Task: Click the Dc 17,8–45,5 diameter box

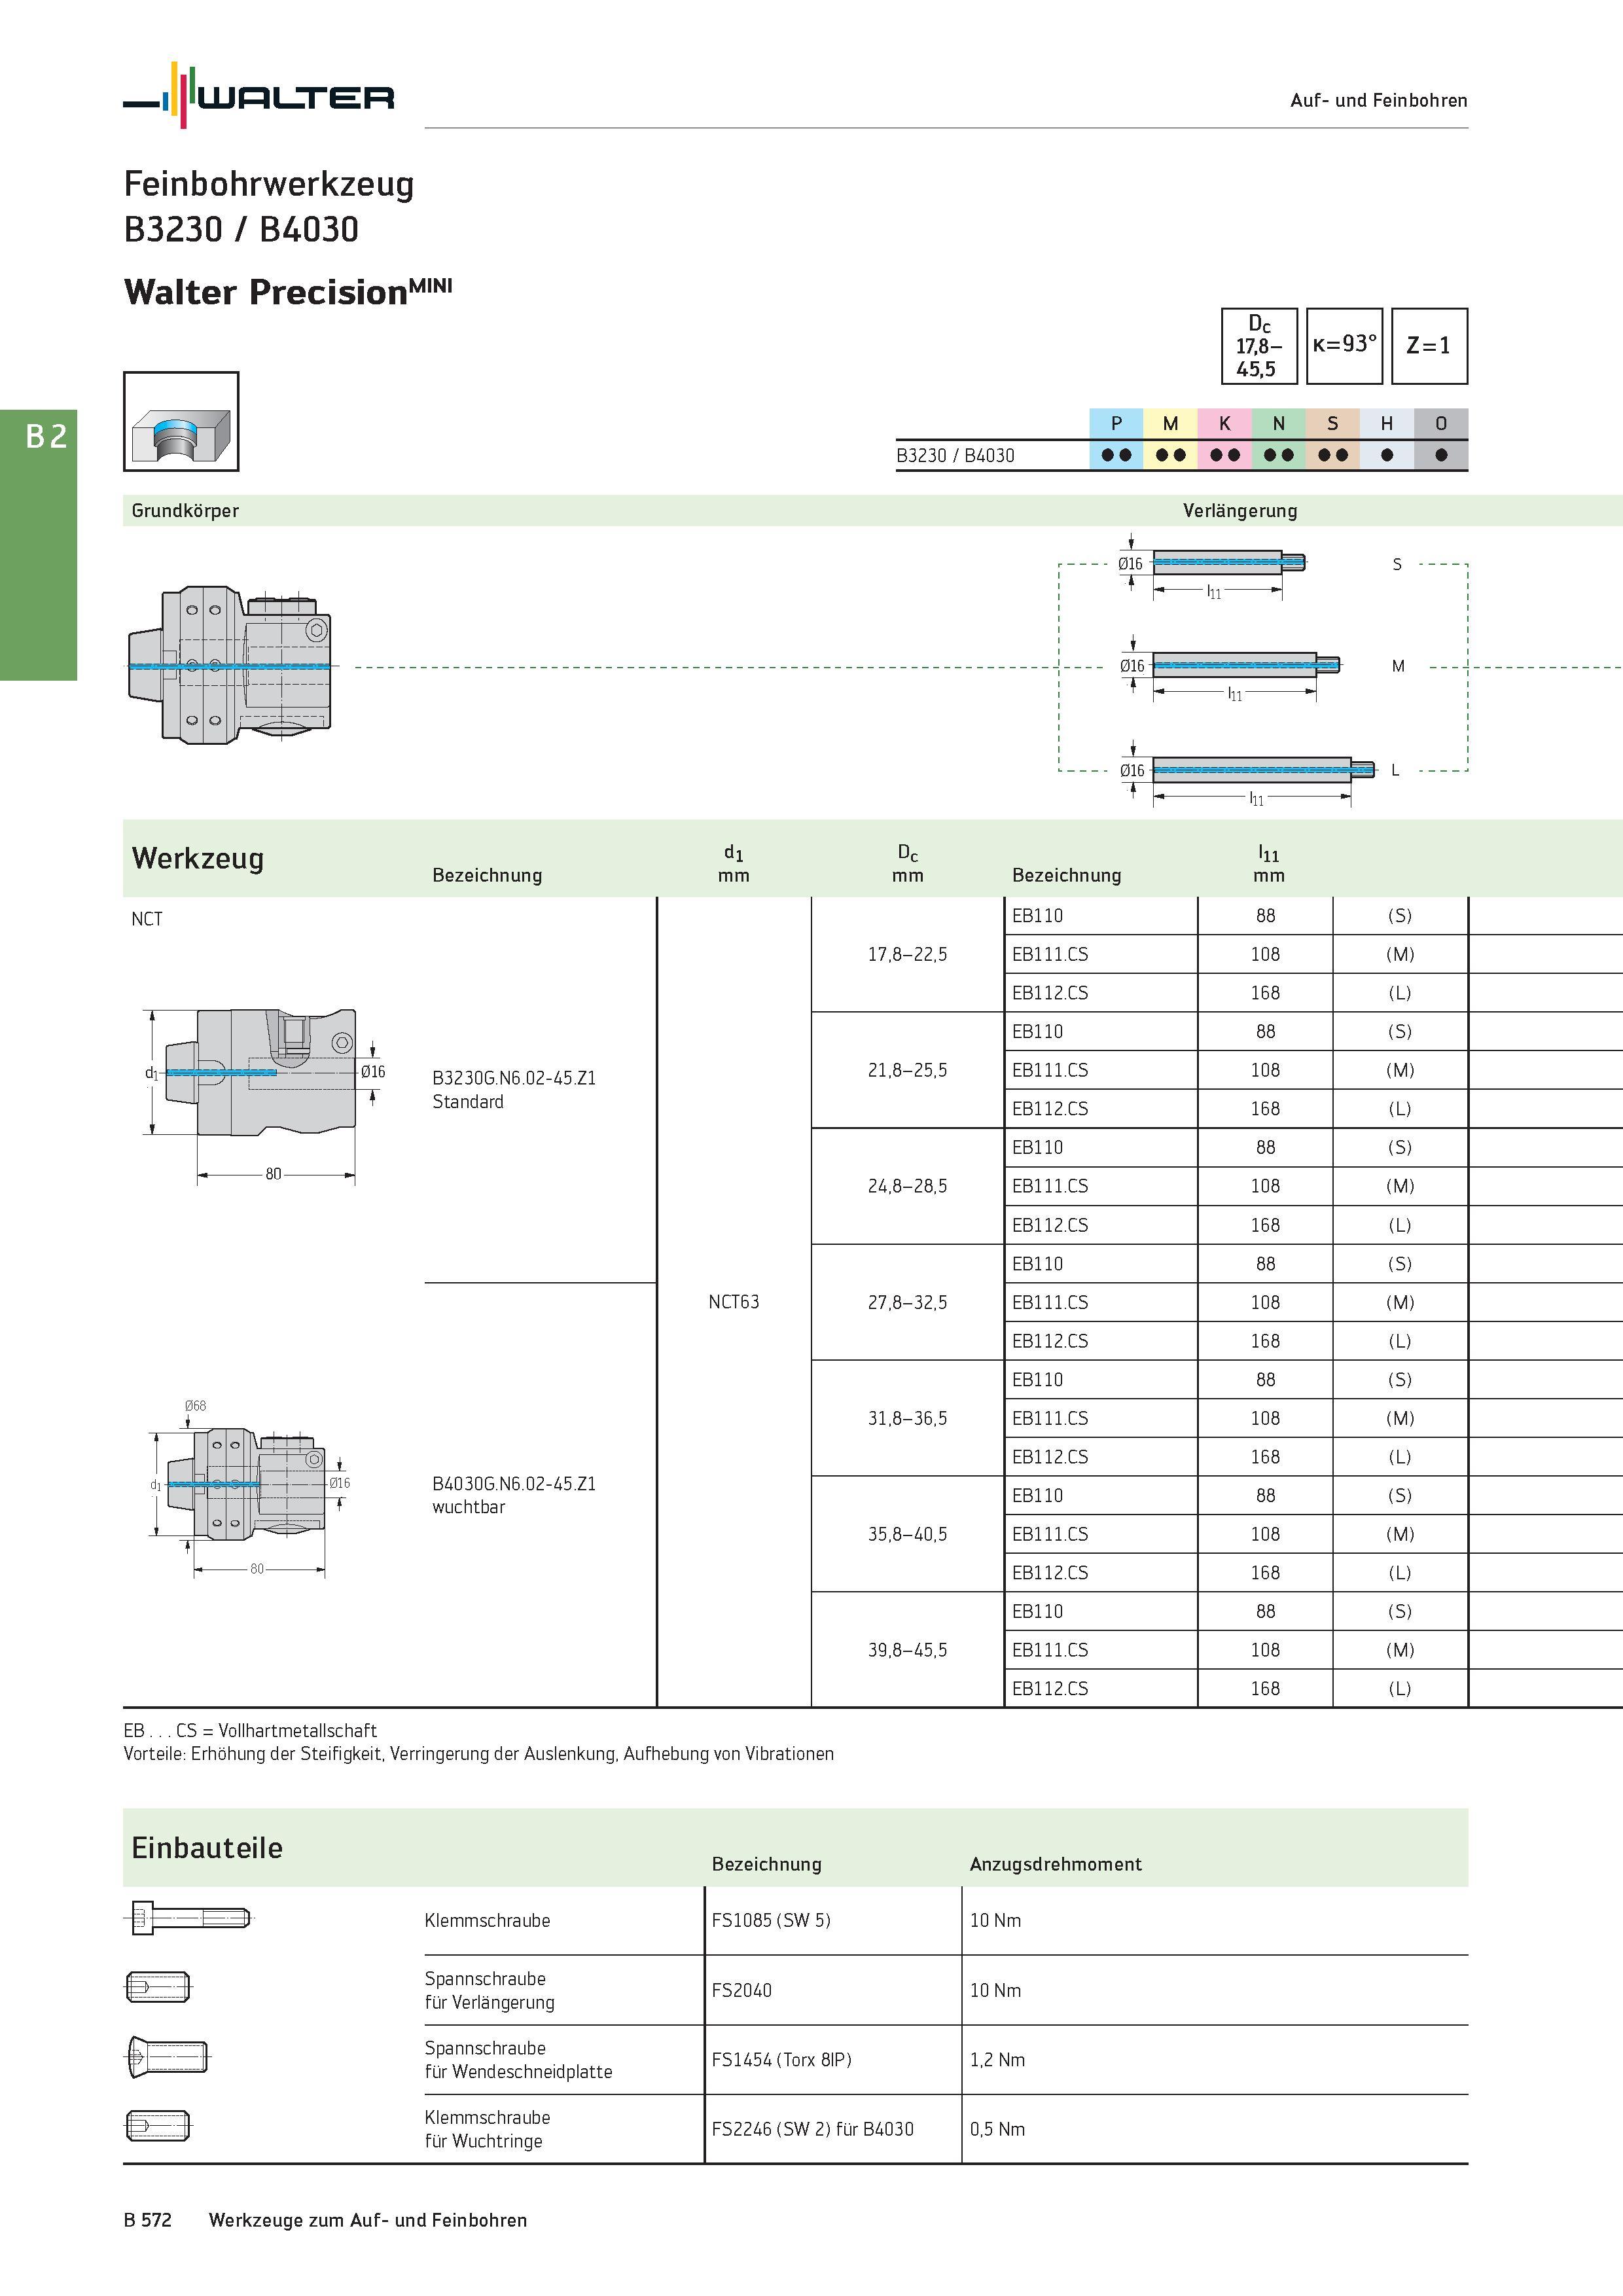Action: tap(1259, 346)
